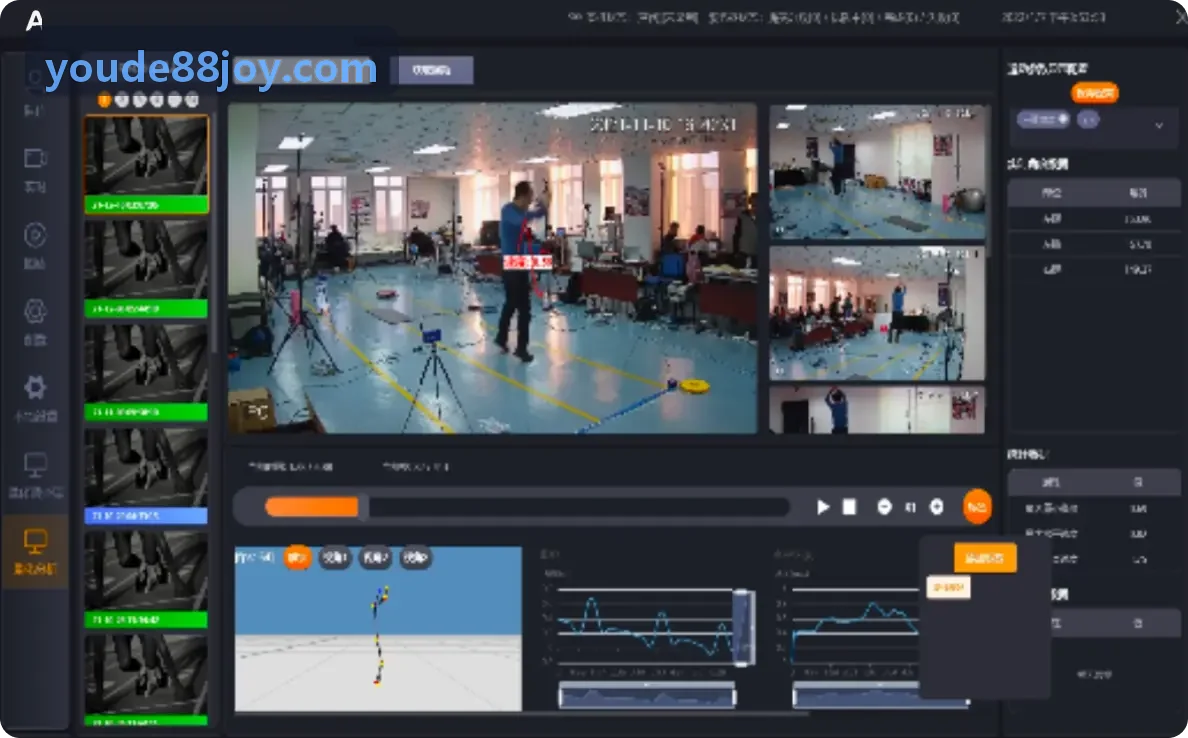
Task: Select the second page dot above thumbnails
Action: (122, 100)
